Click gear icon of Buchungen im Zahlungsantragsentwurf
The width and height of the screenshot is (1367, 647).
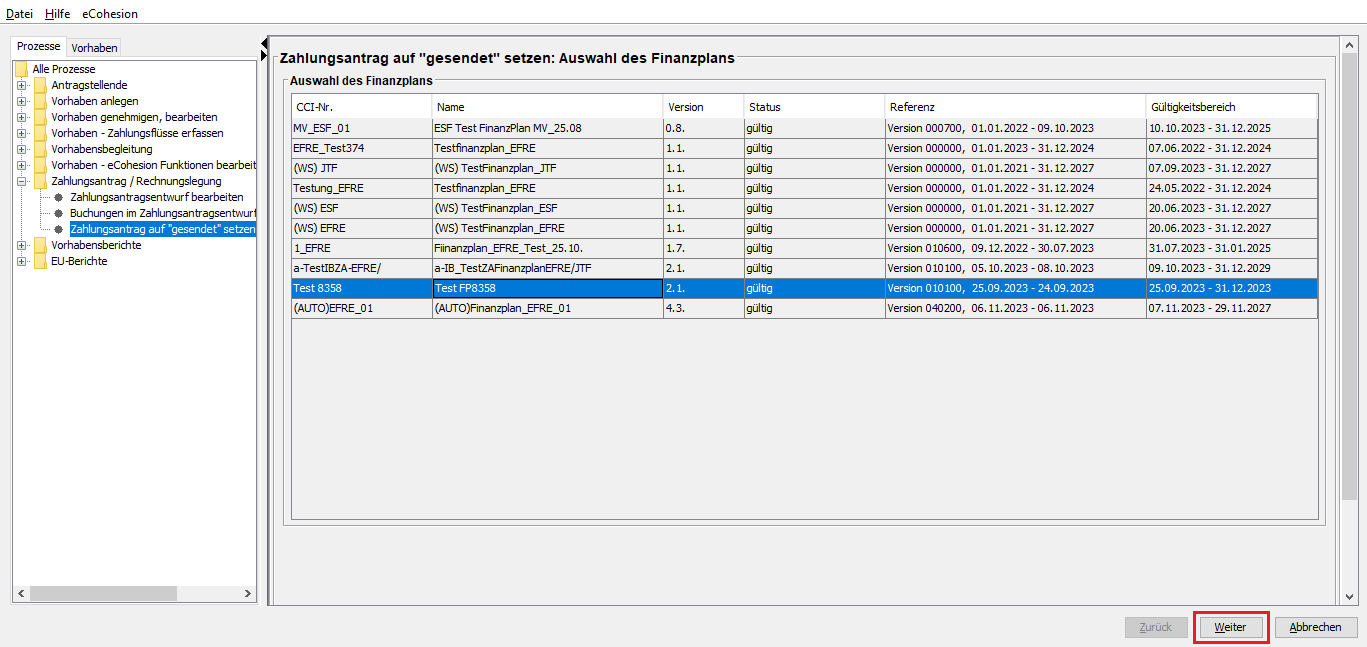pos(59,213)
